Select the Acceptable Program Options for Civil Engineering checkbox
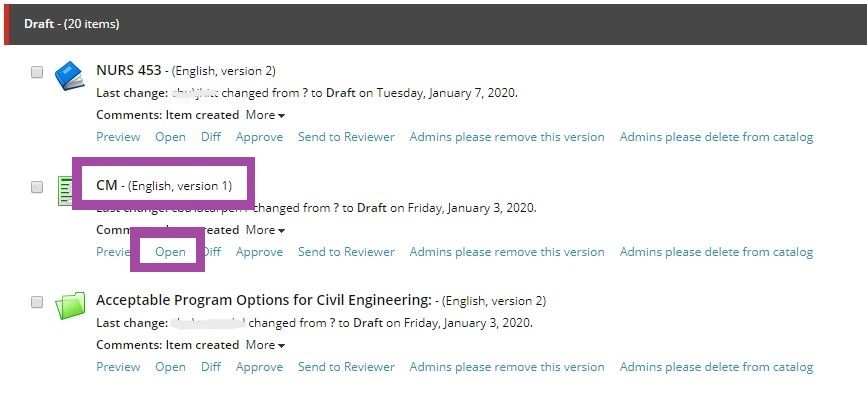The image size is (867, 399). [x=36, y=302]
